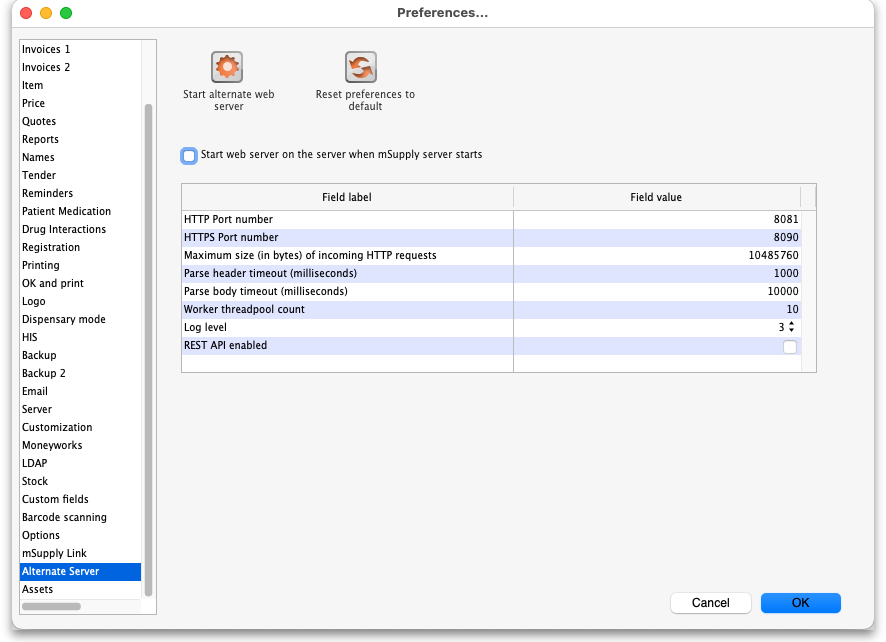Click the sidebar horizontal scrollbar

[51, 606]
